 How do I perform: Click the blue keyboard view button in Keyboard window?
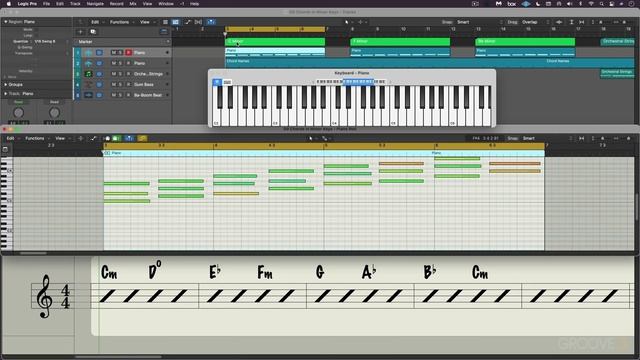(x=217, y=82)
